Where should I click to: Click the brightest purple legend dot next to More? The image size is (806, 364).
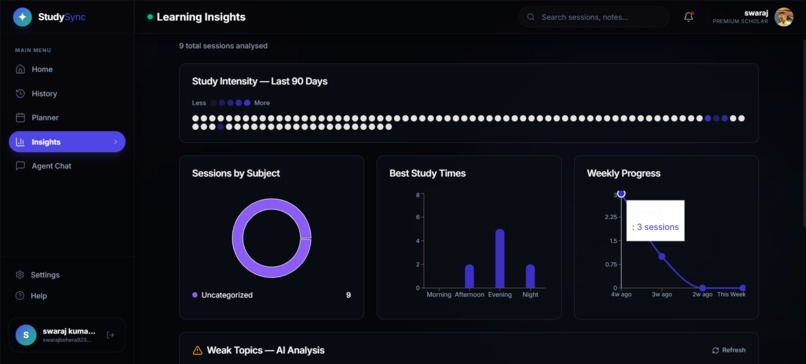tap(247, 103)
